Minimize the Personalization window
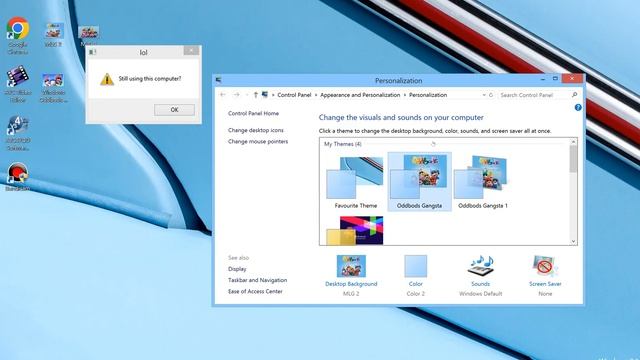The width and height of the screenshot is (640, 360). (542, 78)
